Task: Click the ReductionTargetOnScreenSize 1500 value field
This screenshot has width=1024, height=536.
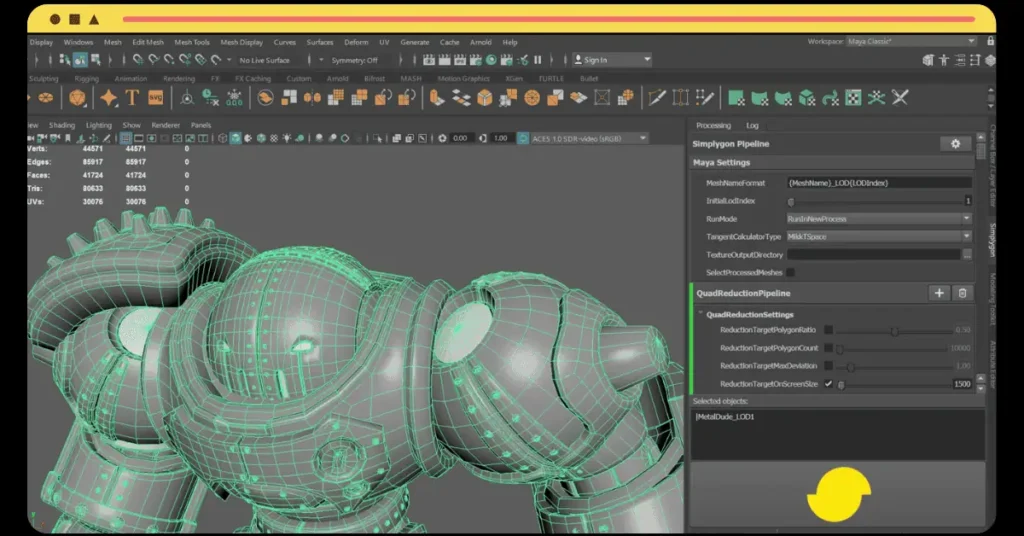Action: [x=961, y=384]
